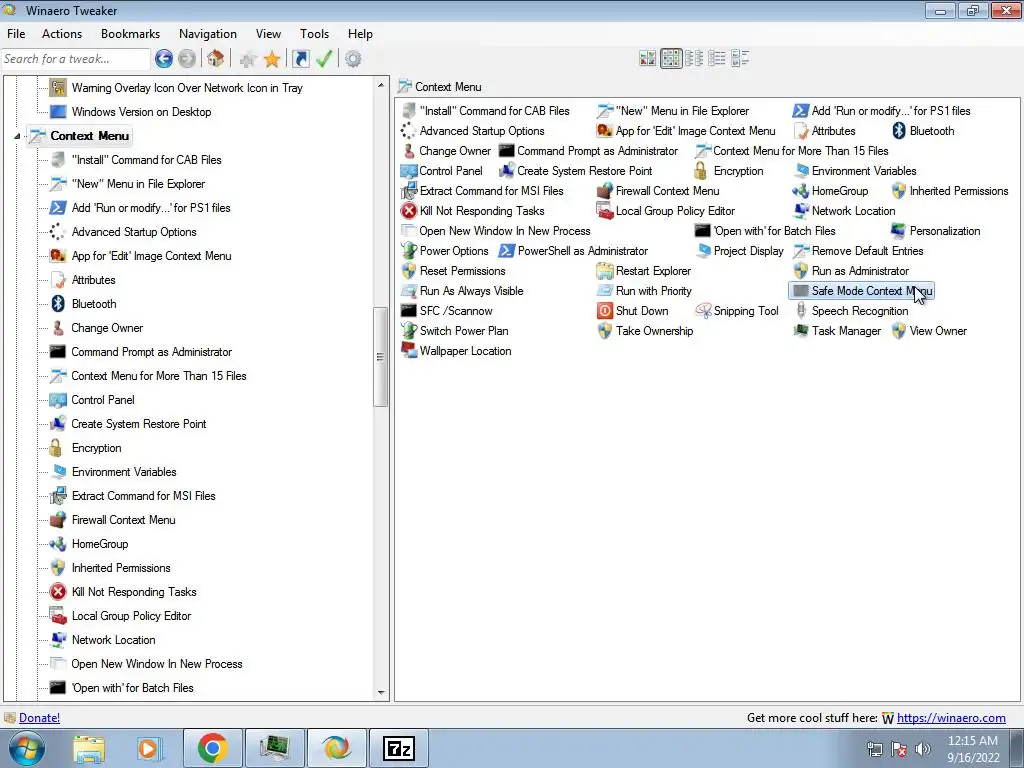Open the Windows Start button
The width and height of the screenshot is (1024, 768).
pos(26,748)
